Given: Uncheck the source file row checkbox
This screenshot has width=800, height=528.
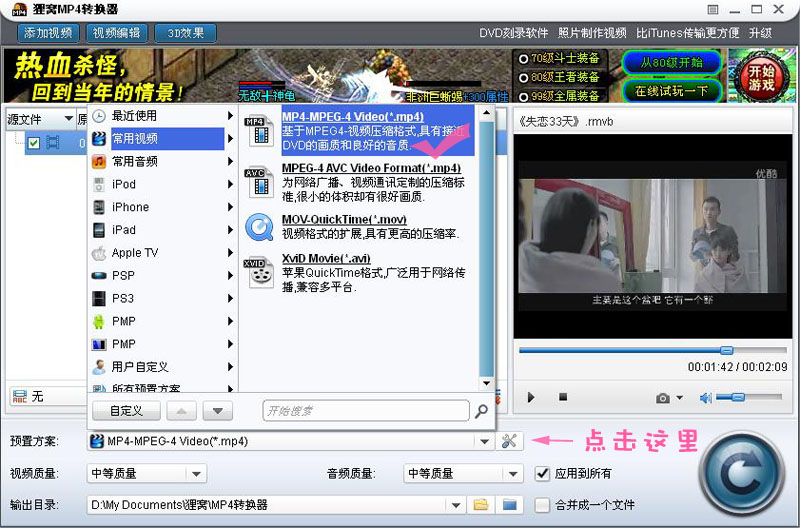Looking at the screenshot, I should (34, 143).
